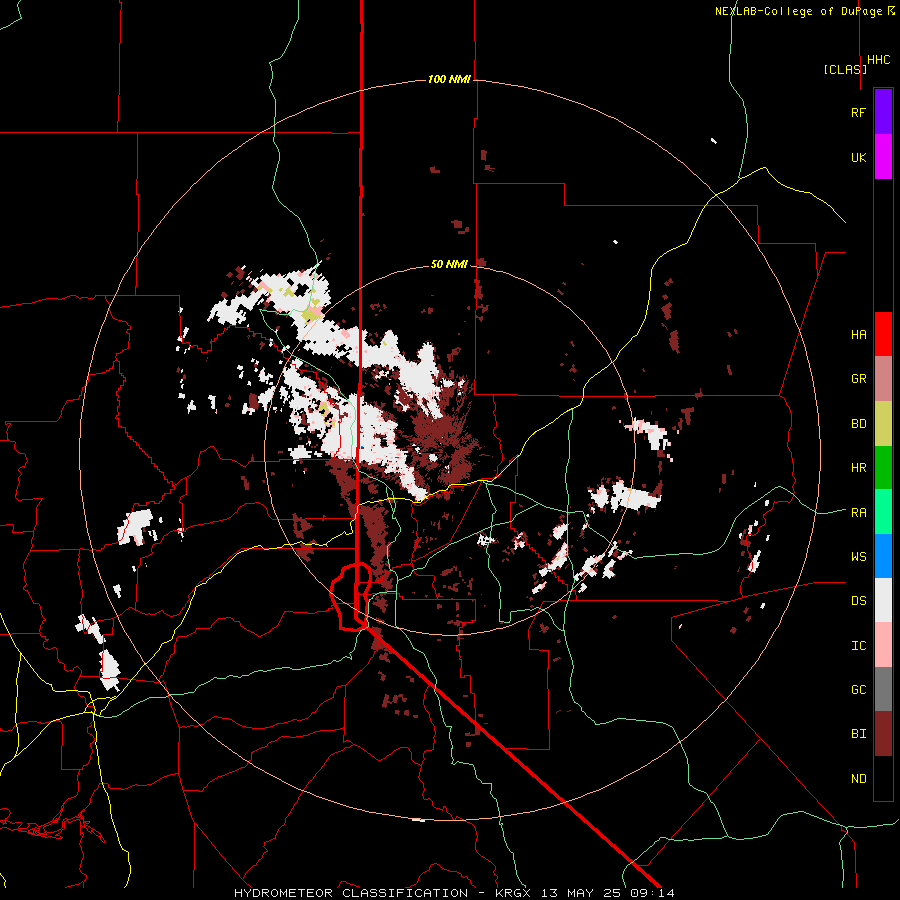Screen dimensions: 900x900
Task: Click the HA legend label
Action: [858, 334]
